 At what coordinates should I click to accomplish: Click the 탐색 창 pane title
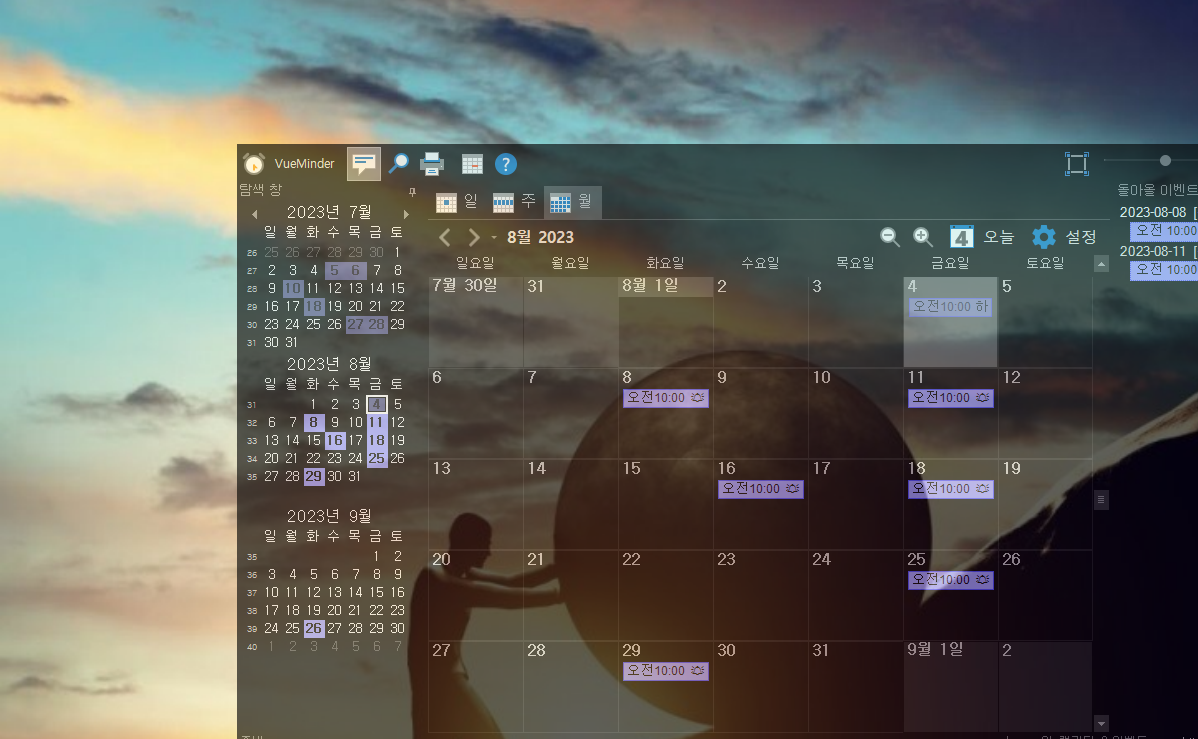(261, 189)
